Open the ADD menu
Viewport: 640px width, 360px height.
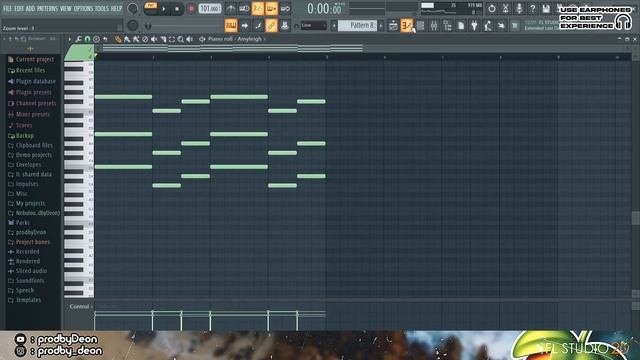(31, 8)
